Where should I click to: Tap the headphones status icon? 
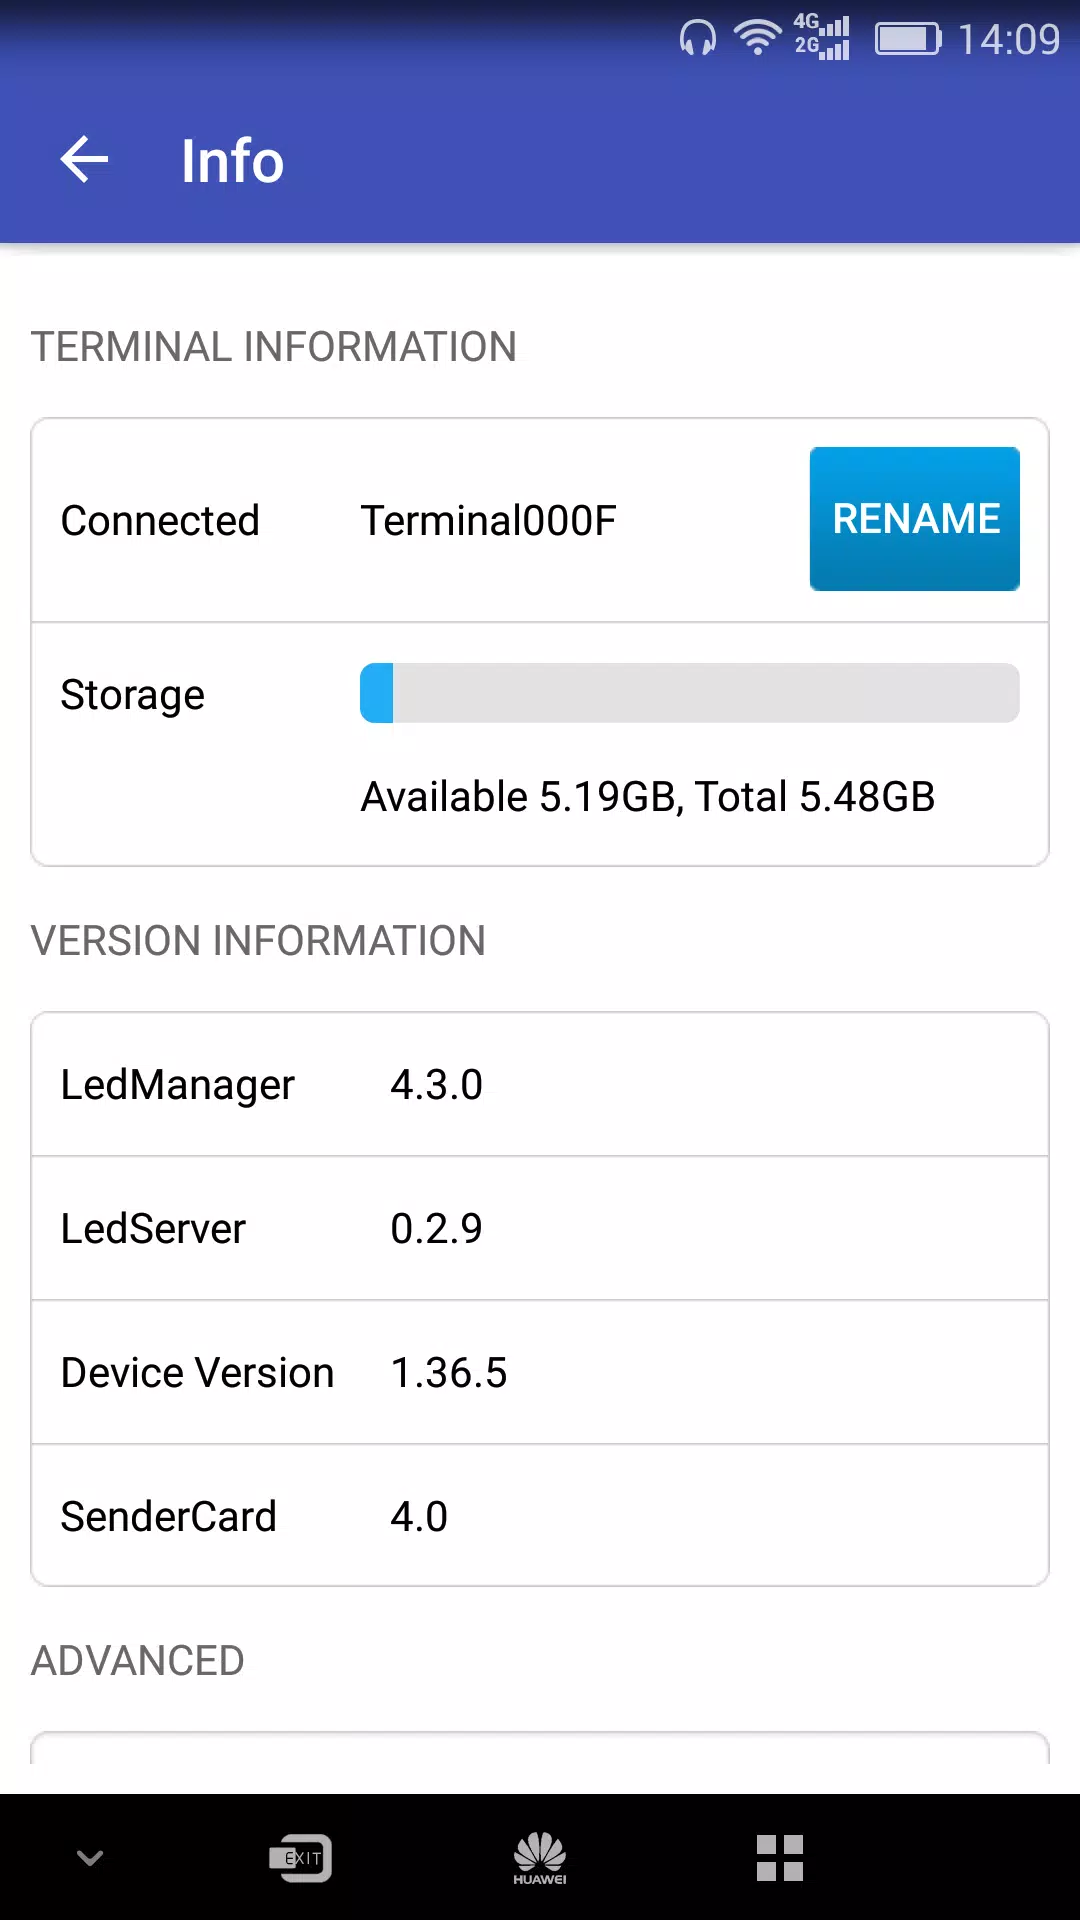(x=698, y=39)
